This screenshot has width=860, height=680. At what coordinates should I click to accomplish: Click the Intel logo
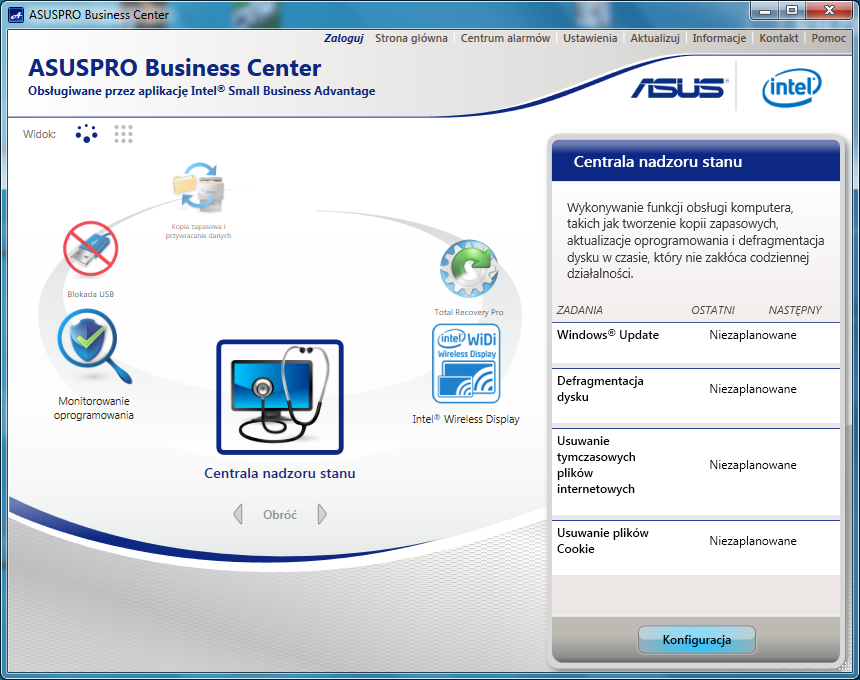(791, 88)
